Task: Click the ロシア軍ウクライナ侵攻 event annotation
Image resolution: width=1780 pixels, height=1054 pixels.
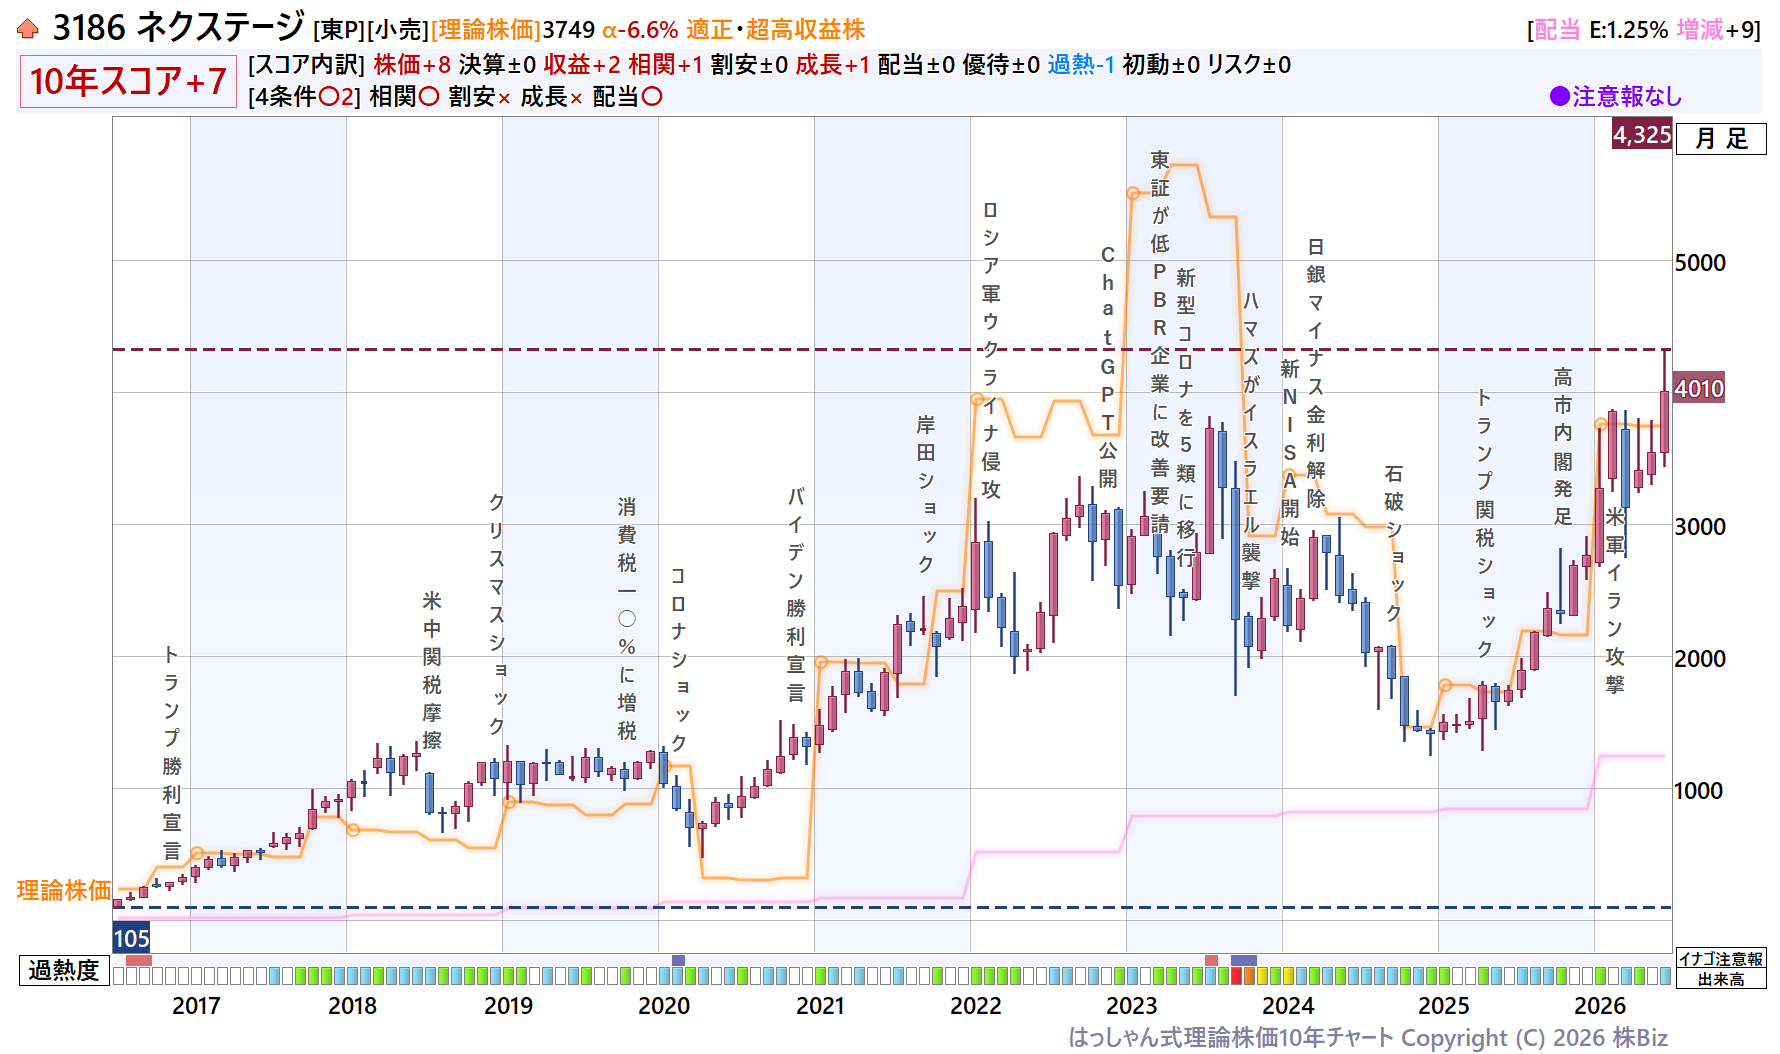Action: point(991,350)
